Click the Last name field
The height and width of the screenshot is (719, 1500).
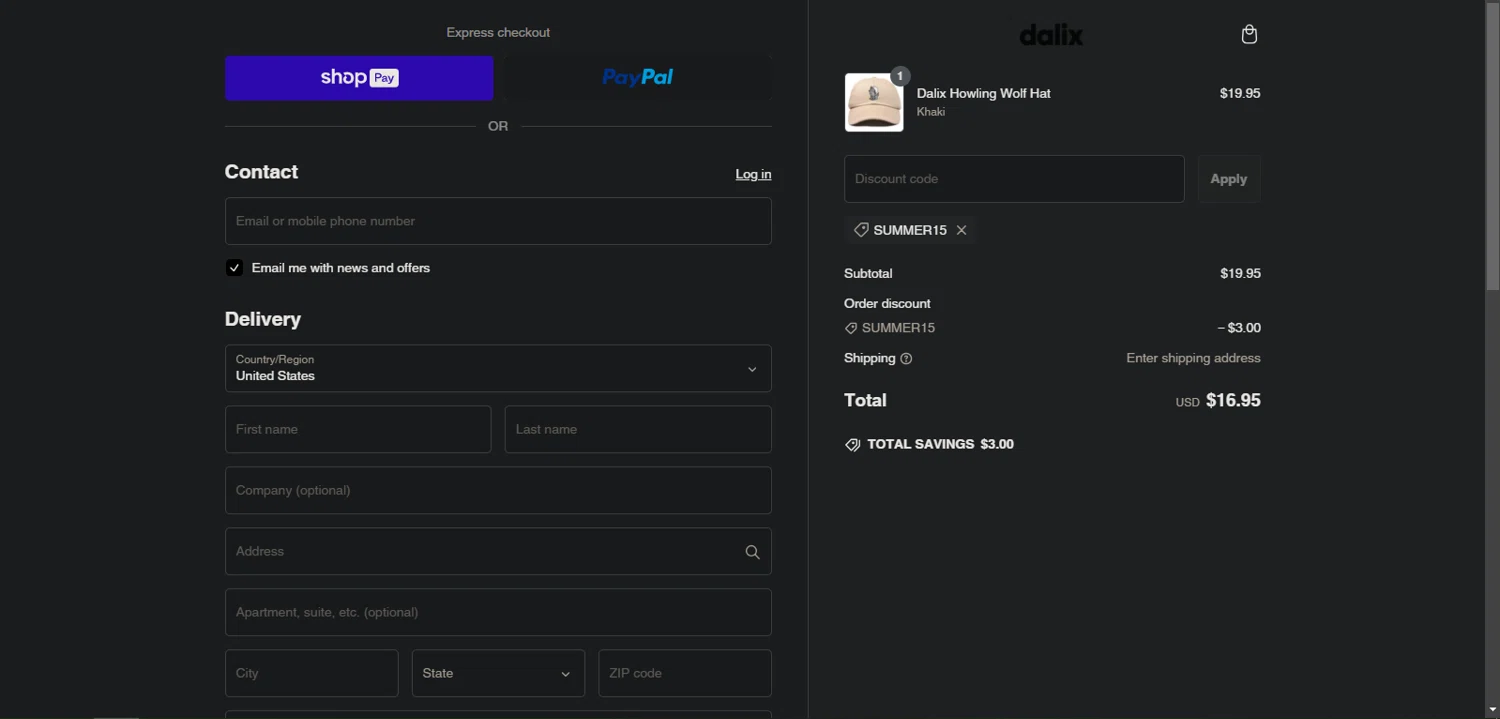tap(638, 429)
